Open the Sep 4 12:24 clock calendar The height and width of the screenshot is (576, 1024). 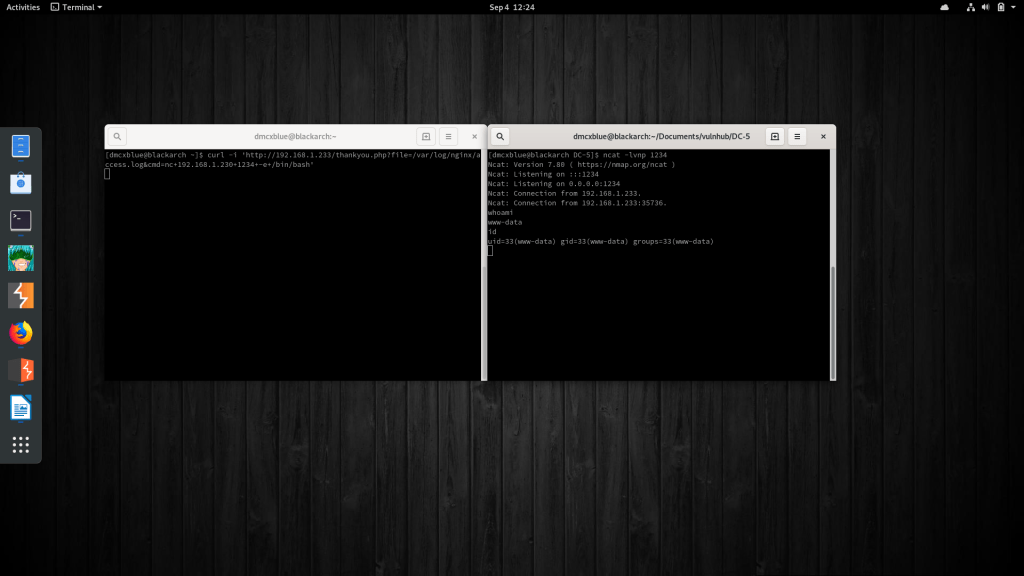pos(511,7)
